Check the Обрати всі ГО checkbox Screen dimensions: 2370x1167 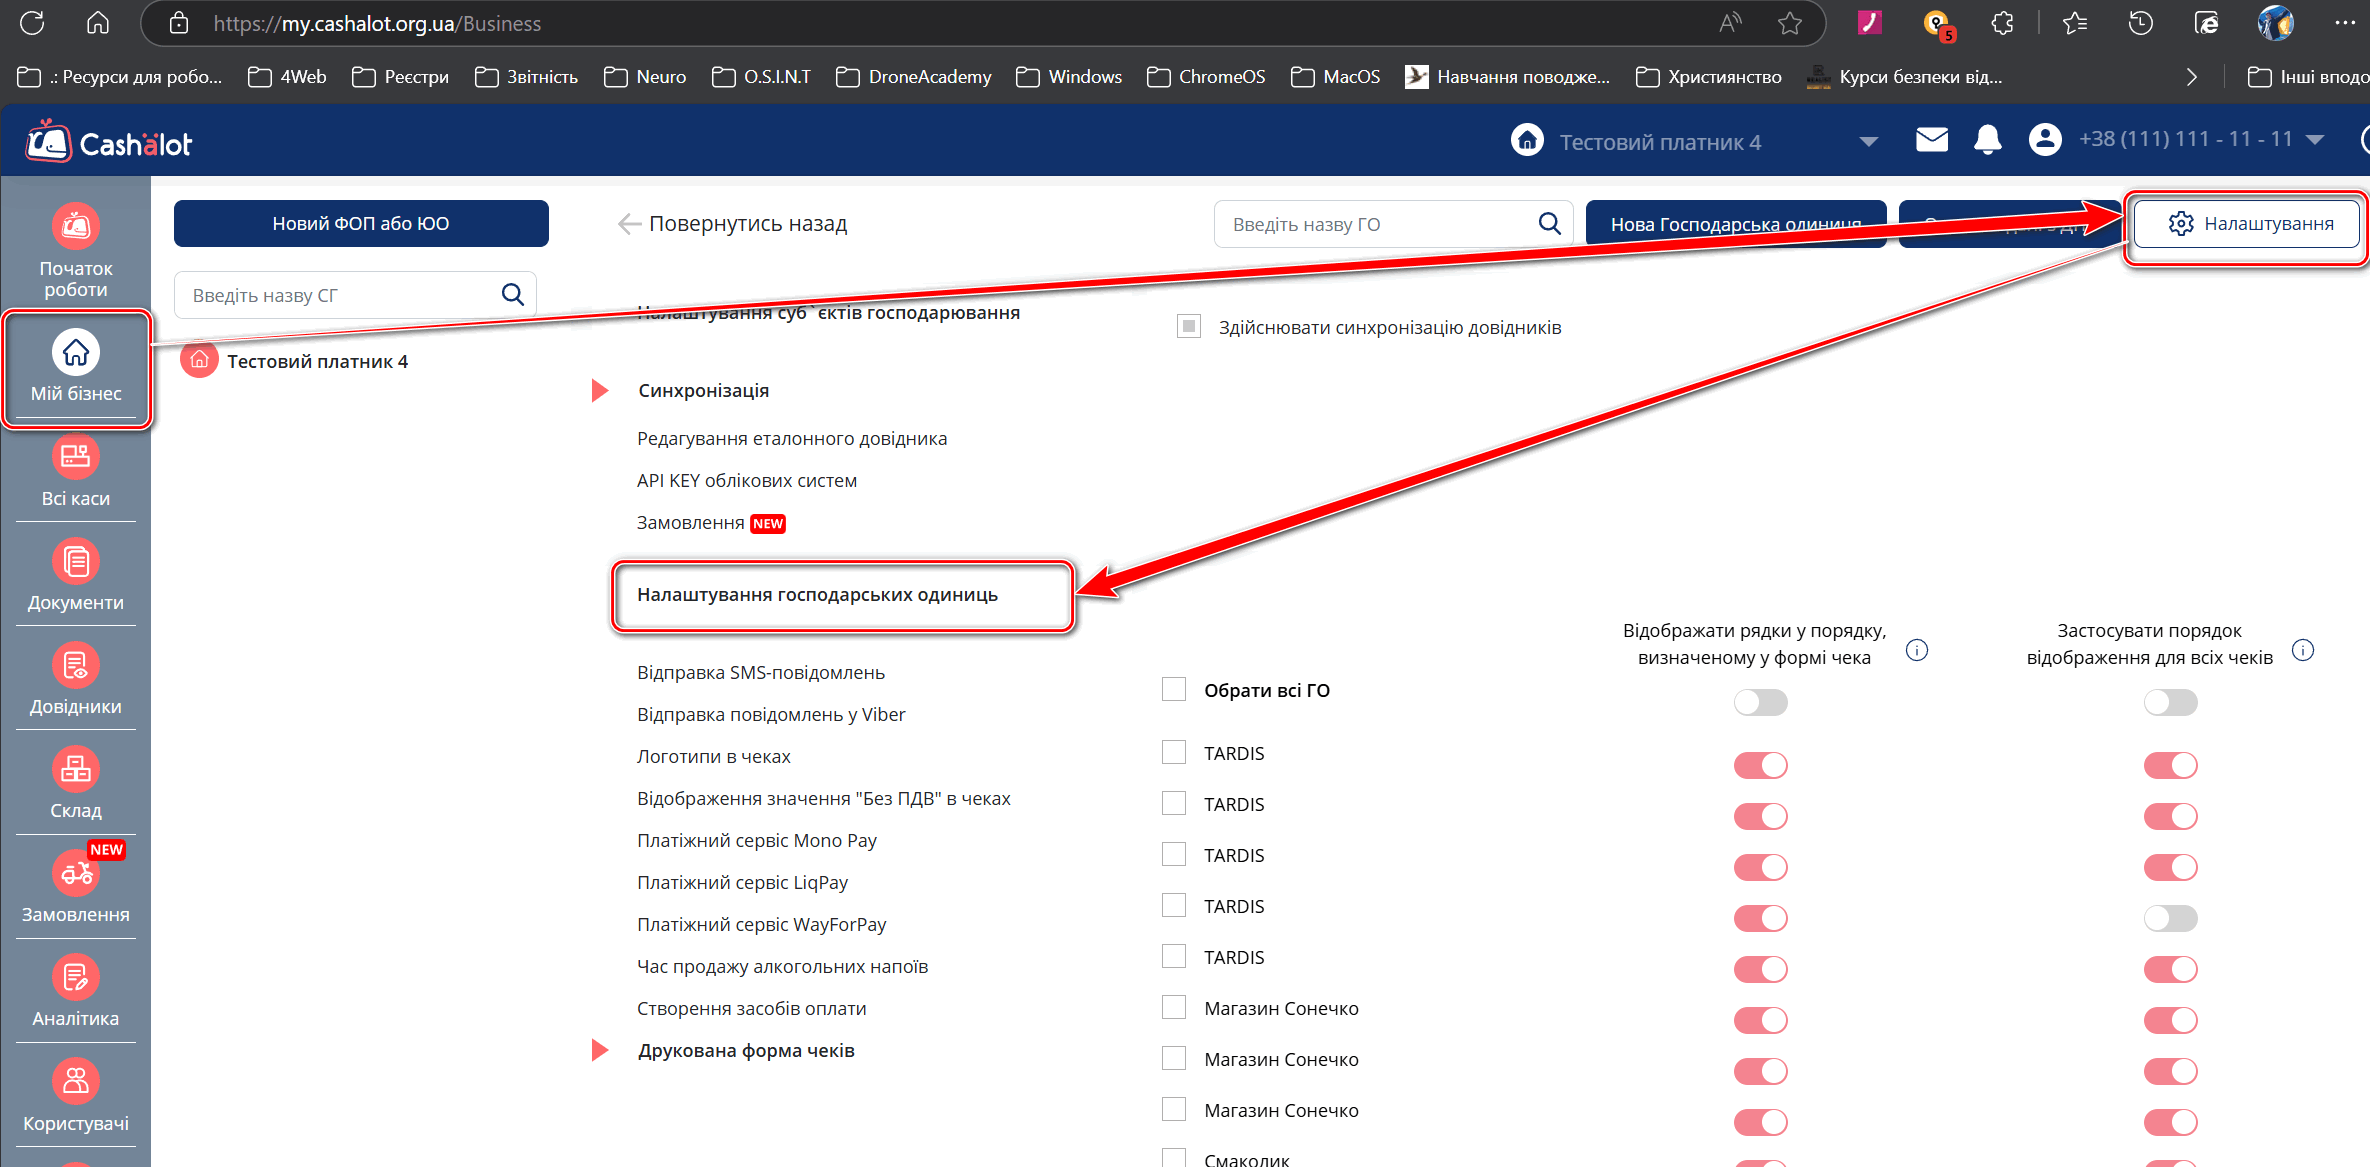1174,690
